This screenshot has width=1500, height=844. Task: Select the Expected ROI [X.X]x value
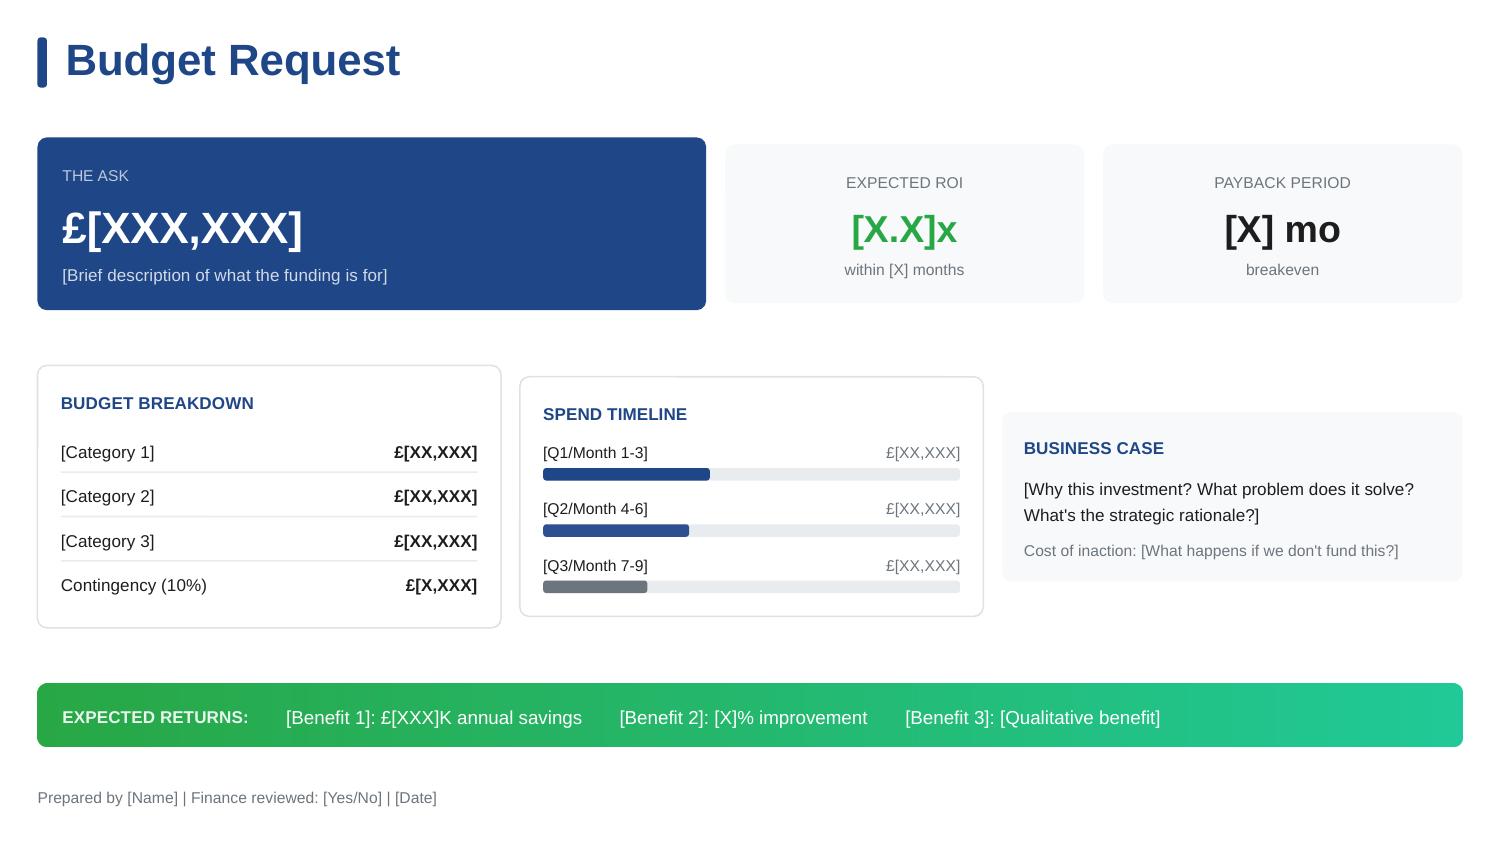point(903,230)
